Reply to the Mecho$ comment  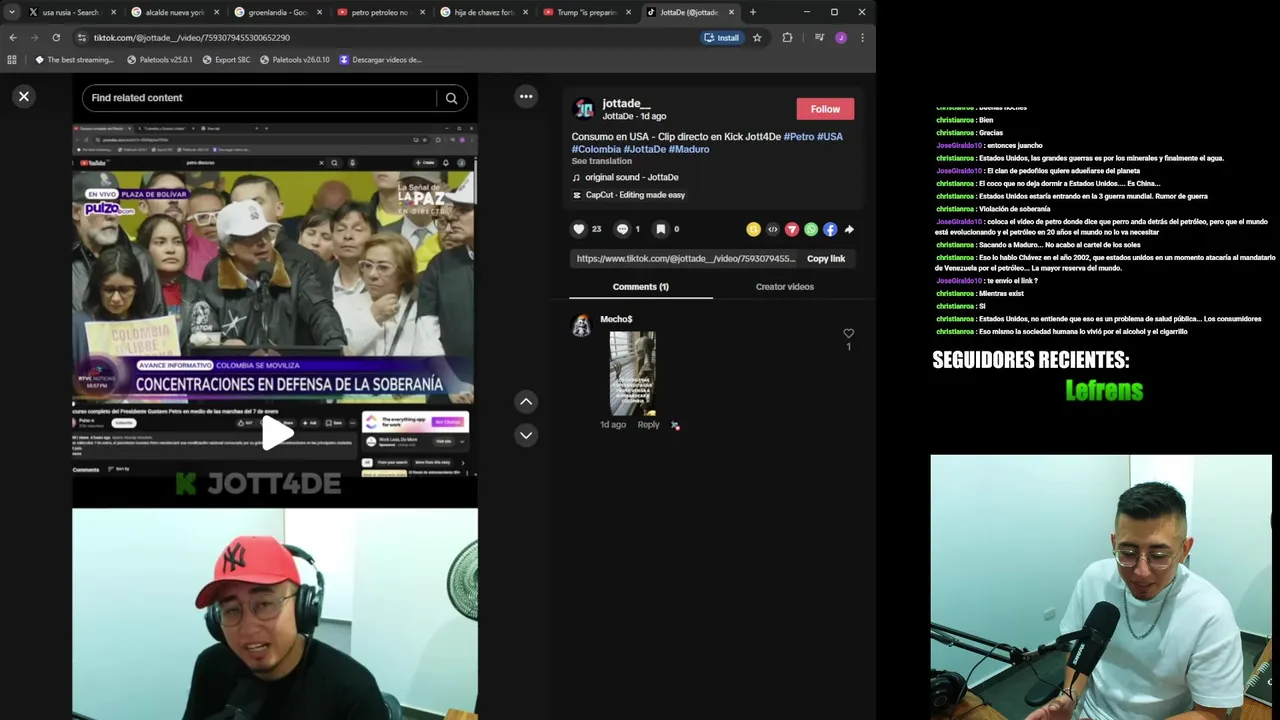[x=648, y=424]
